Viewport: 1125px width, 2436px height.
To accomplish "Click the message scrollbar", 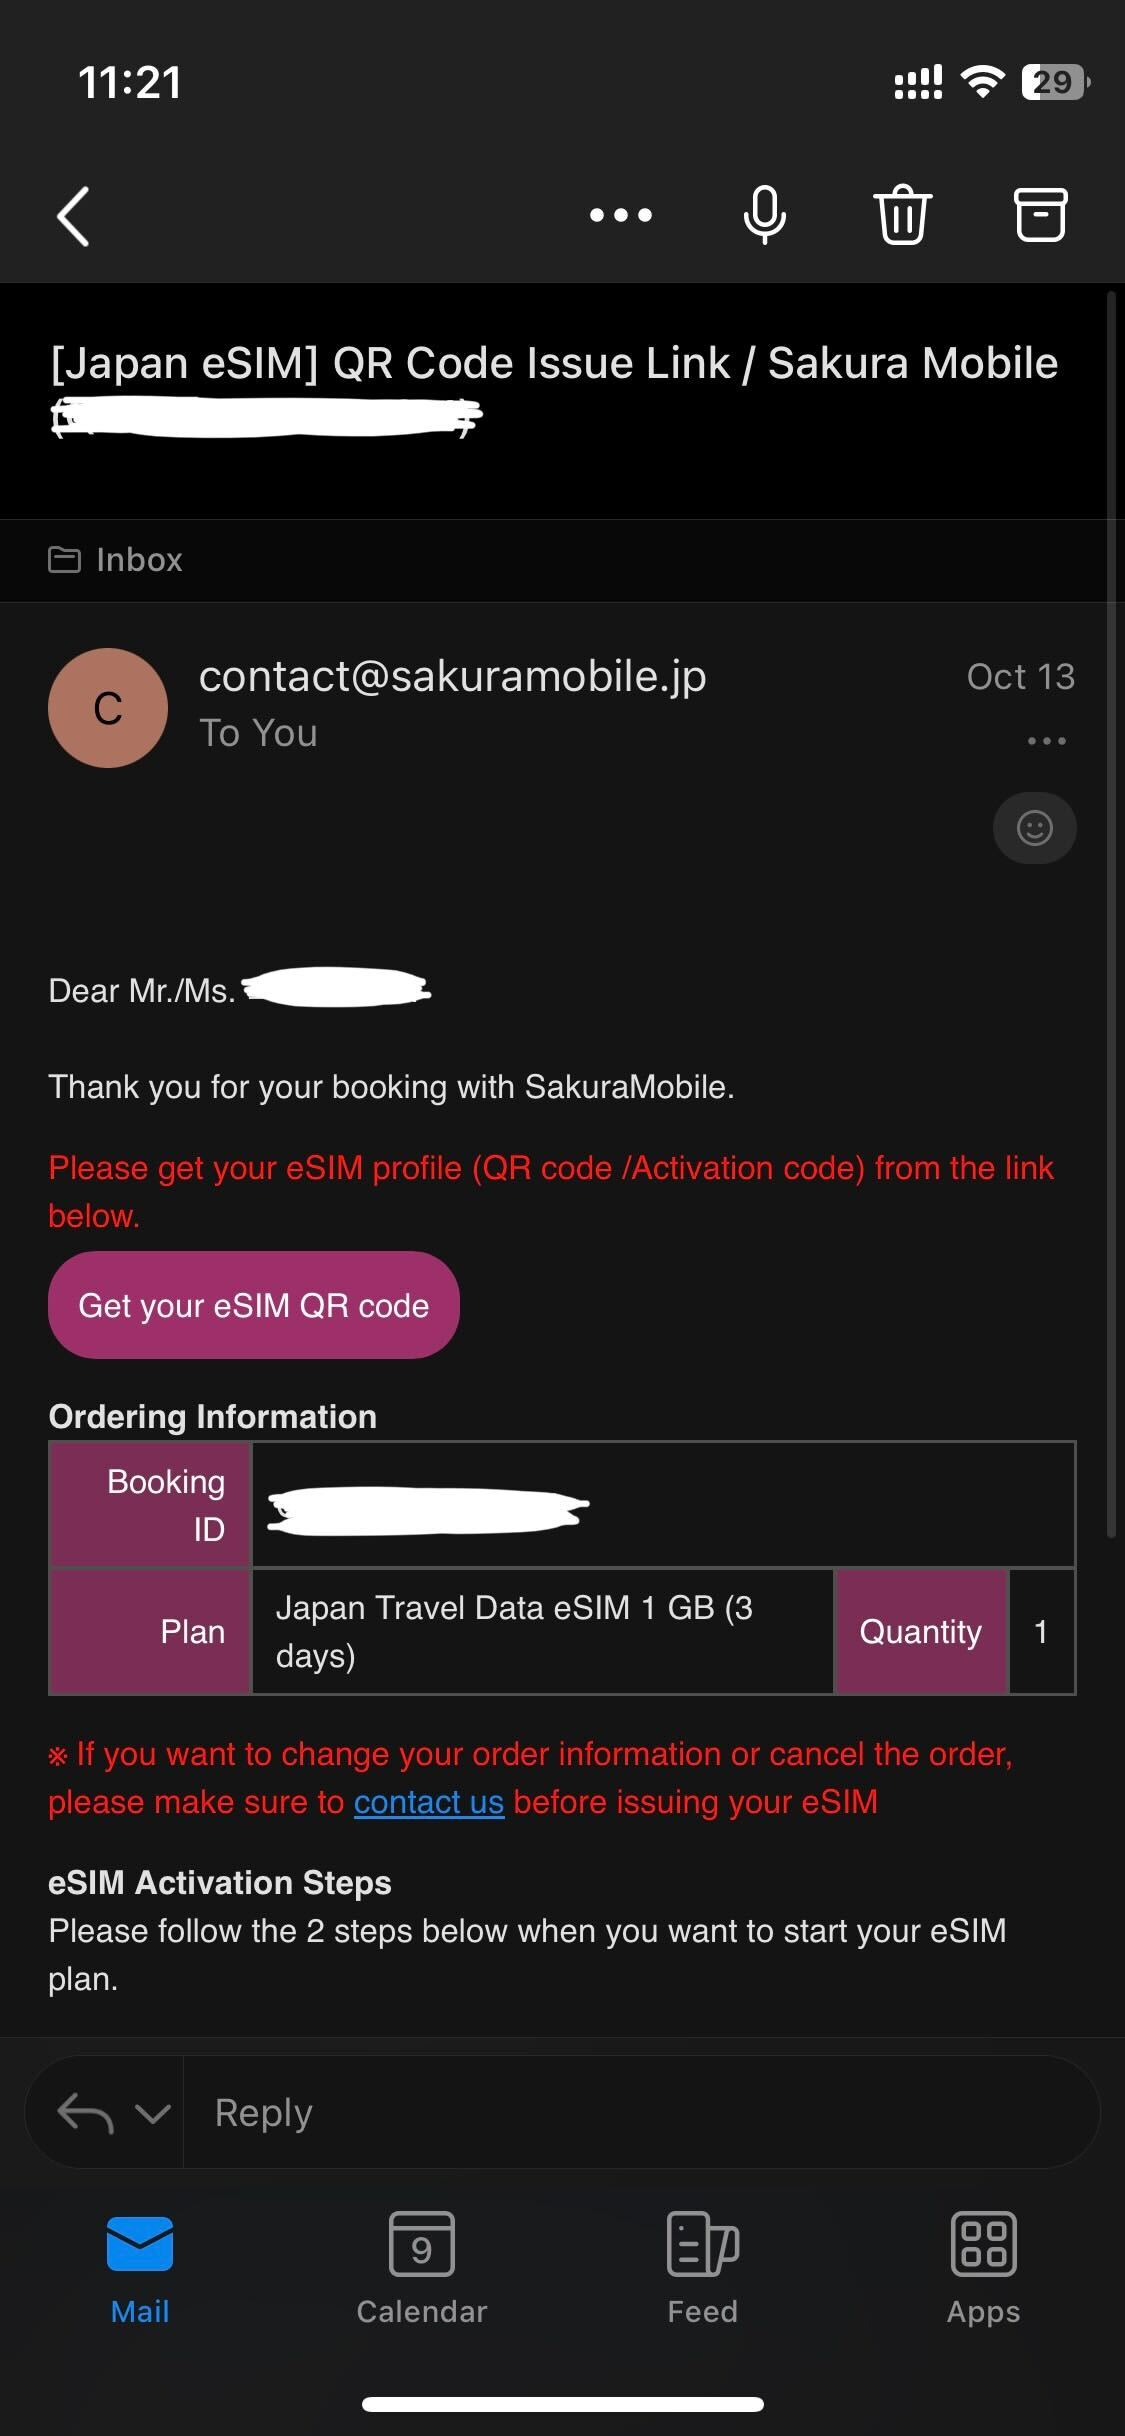I will 1111,914.
